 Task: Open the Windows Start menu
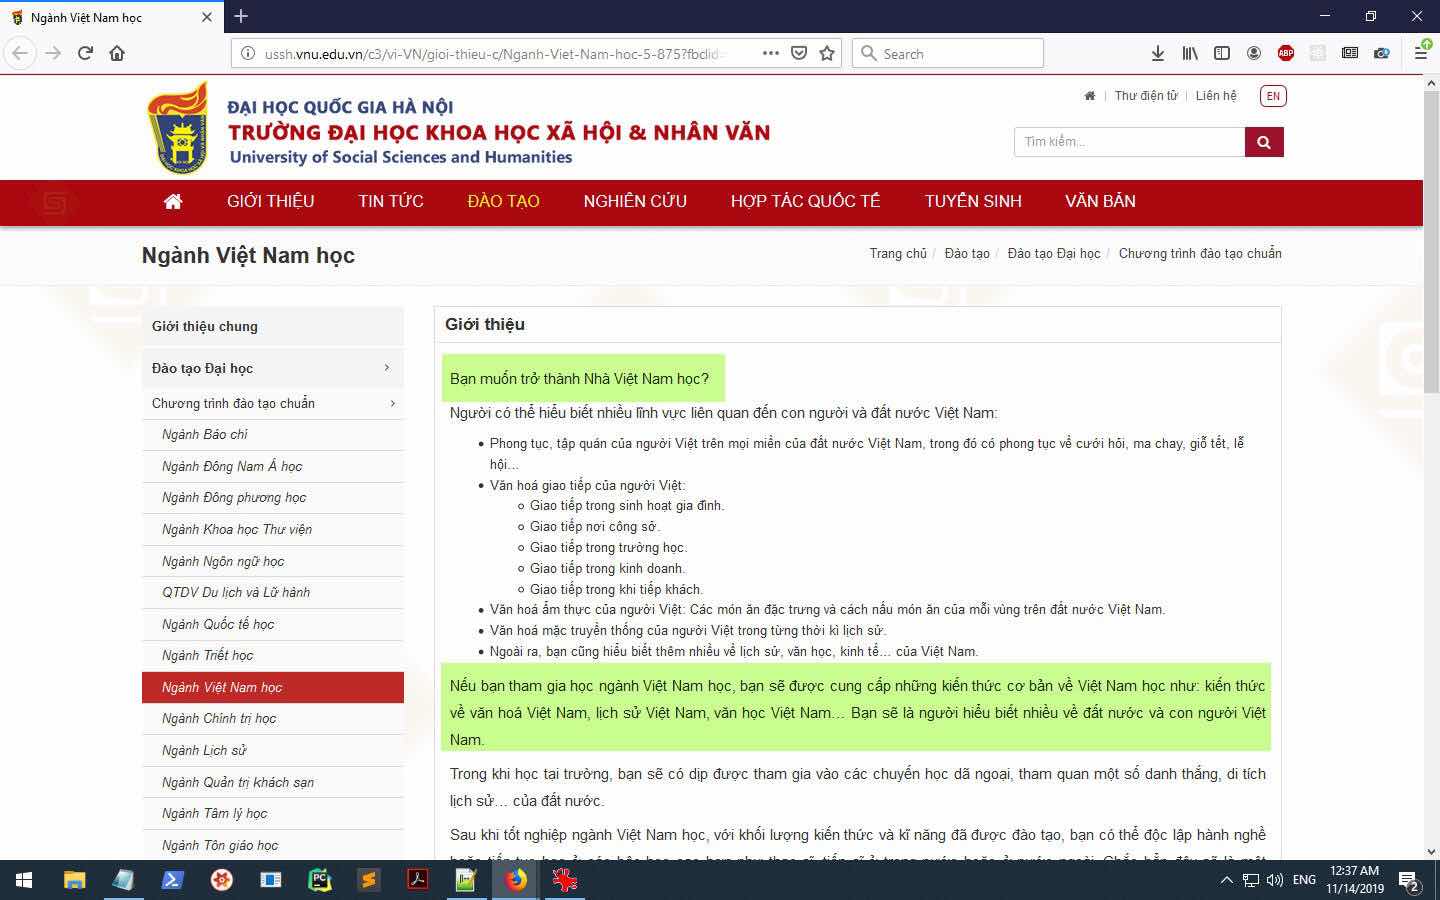[x=24, y=880]
